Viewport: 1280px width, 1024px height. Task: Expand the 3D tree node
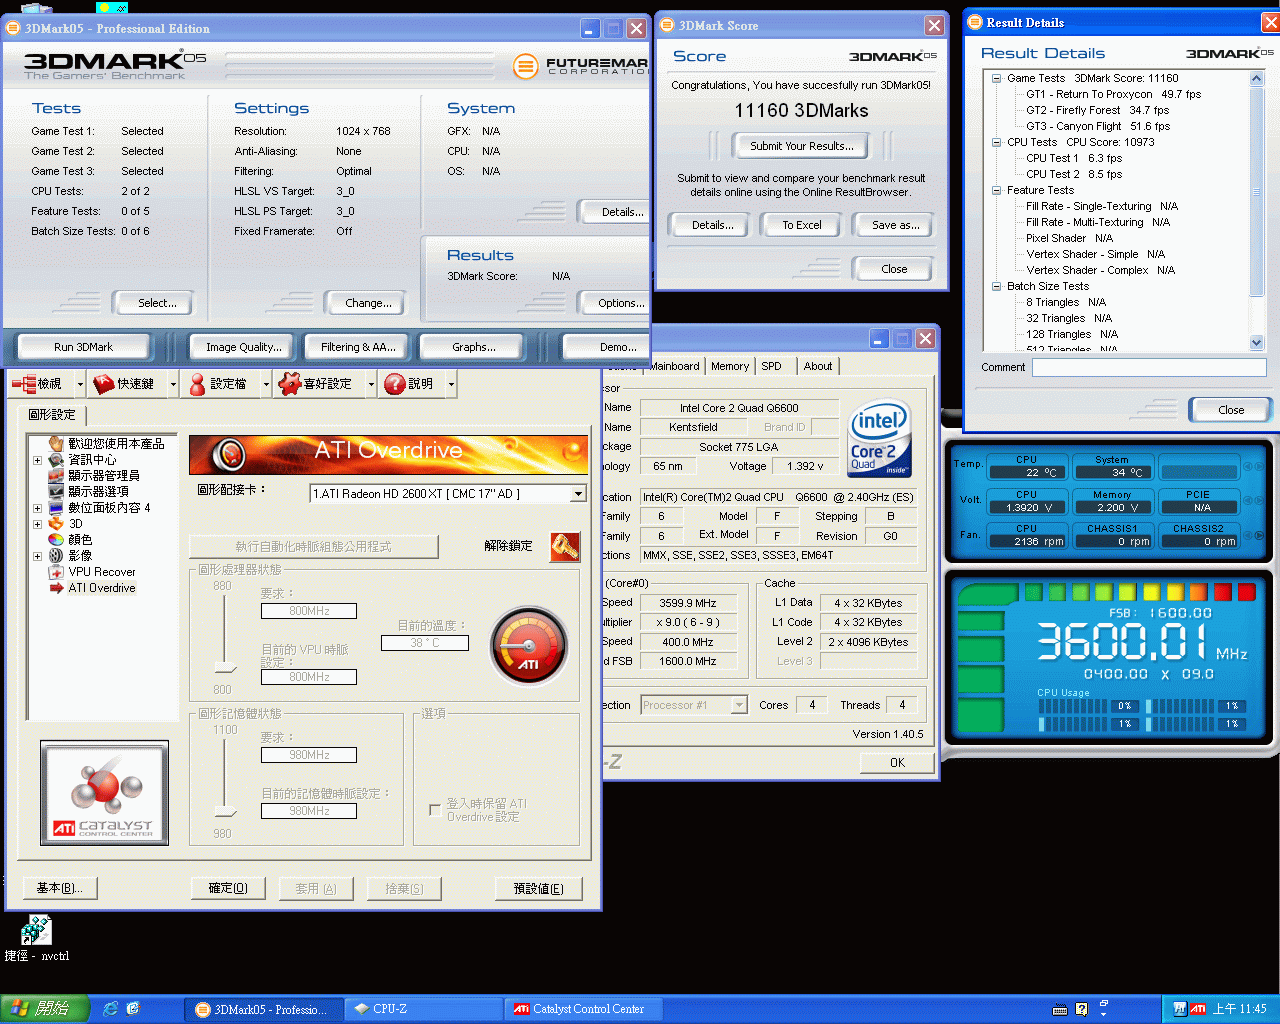pos(37,524)
